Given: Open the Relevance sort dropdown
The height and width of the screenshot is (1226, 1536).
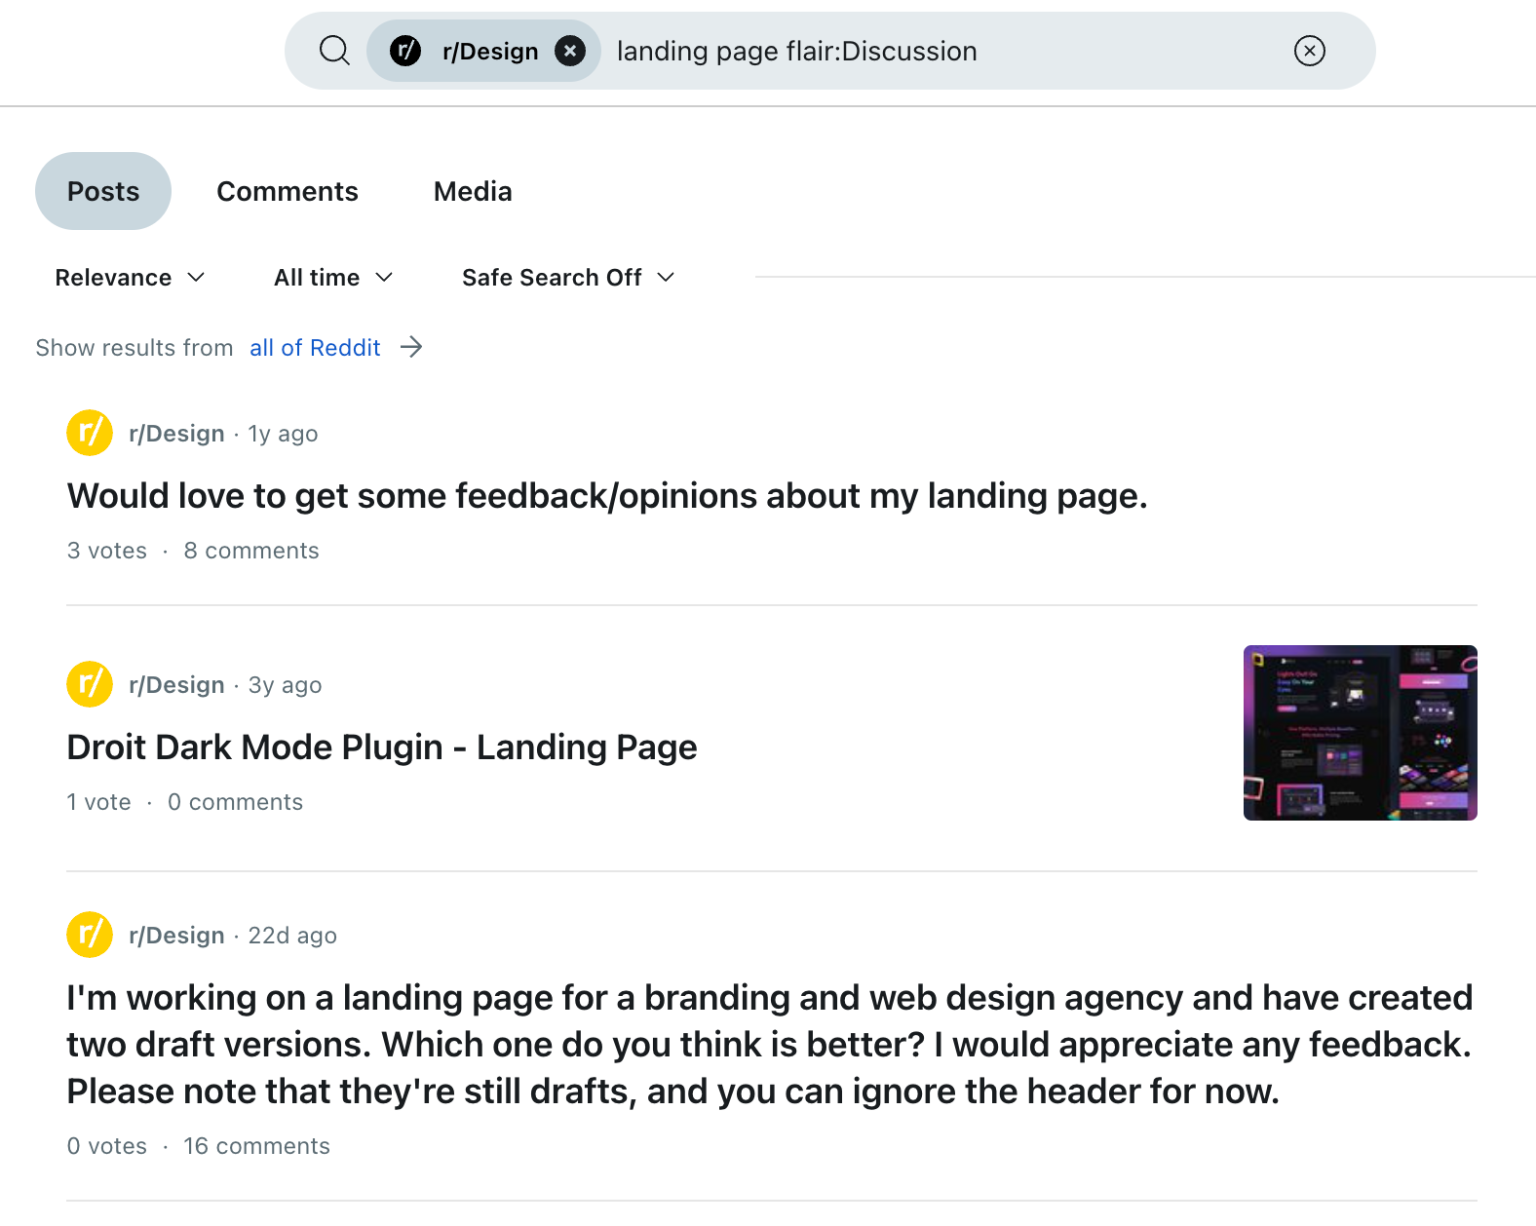Looking at the screenshot, I should tap(129, 277).
